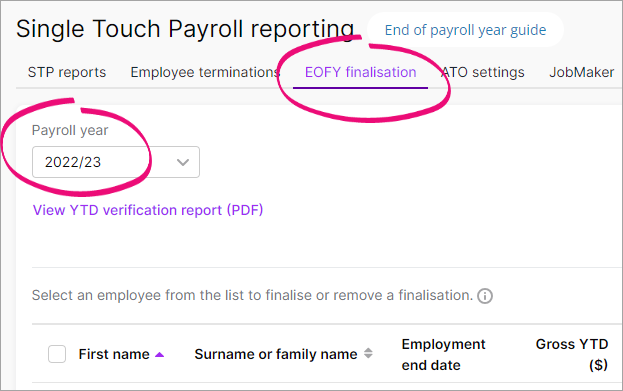Open the JobMaker tab
623x391 pixels.
[582, 72]
